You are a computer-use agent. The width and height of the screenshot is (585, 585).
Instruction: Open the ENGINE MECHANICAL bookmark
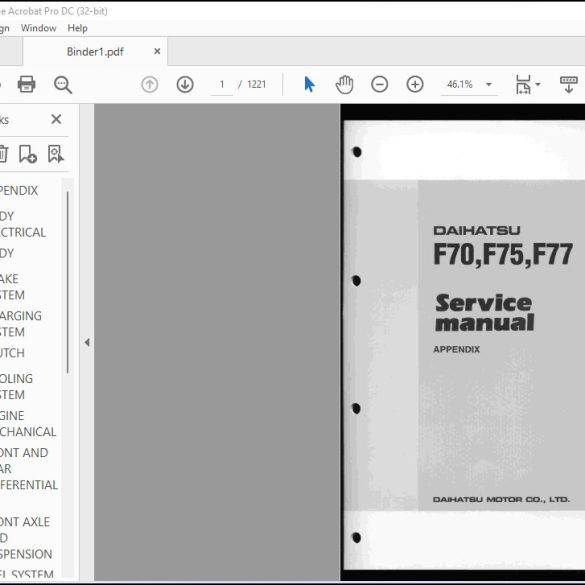click(x=28, y=423)
